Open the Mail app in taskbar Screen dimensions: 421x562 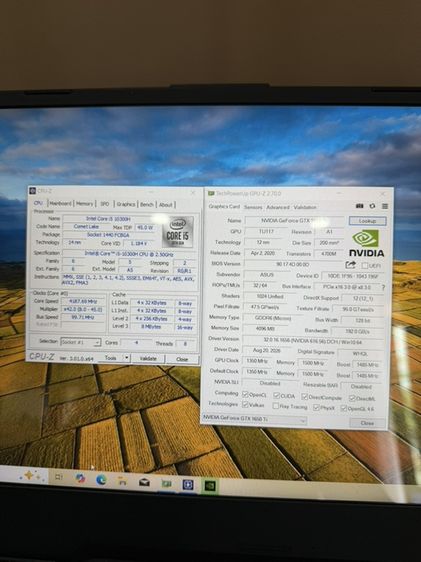click(x=144, y=482)
